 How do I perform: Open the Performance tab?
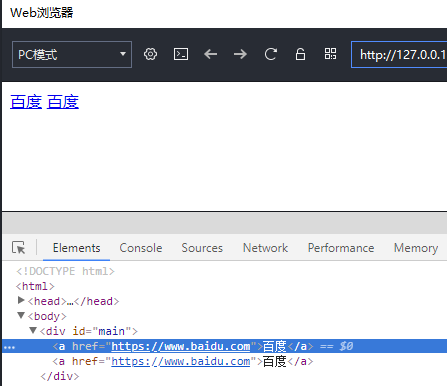coord(341,248)
